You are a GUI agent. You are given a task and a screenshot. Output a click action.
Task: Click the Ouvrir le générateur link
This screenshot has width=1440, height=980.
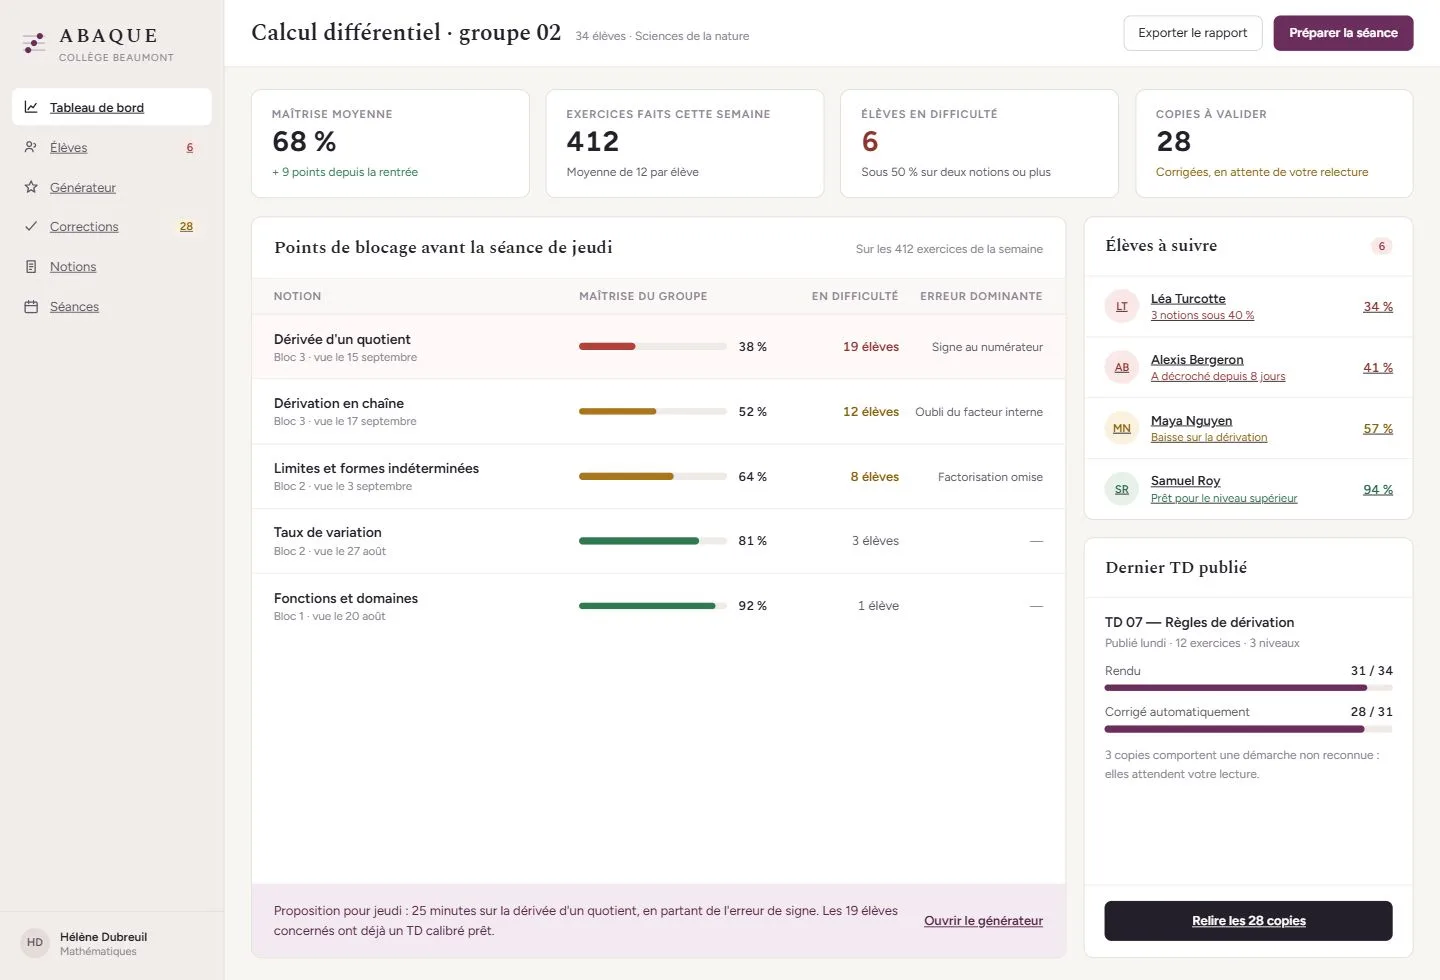(983, 921)
